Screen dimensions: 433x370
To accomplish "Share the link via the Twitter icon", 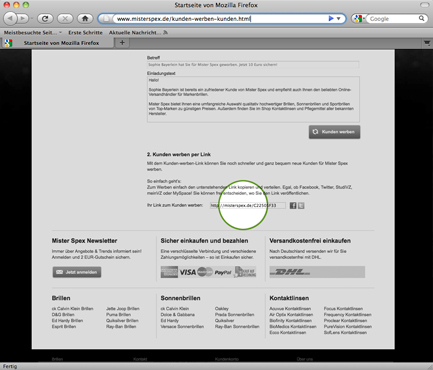I will coord(301,206).
